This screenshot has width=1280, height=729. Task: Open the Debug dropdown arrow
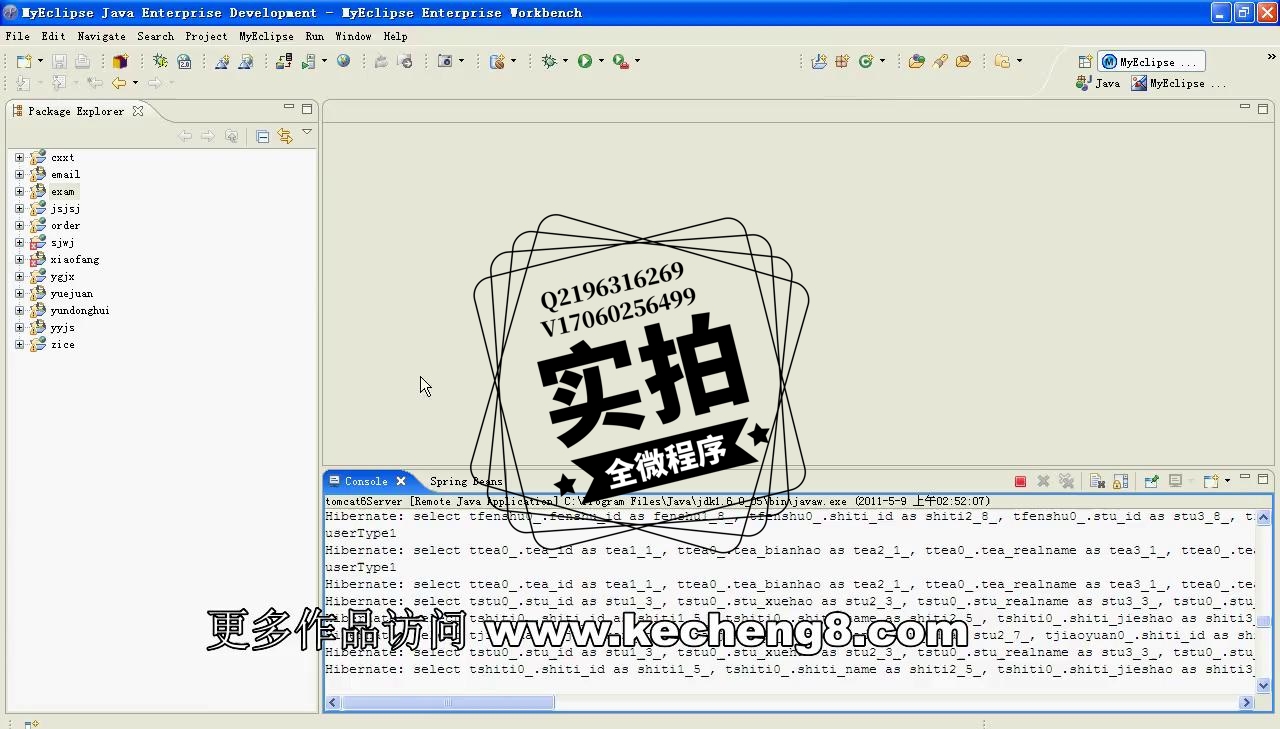(x=565, y=61)
